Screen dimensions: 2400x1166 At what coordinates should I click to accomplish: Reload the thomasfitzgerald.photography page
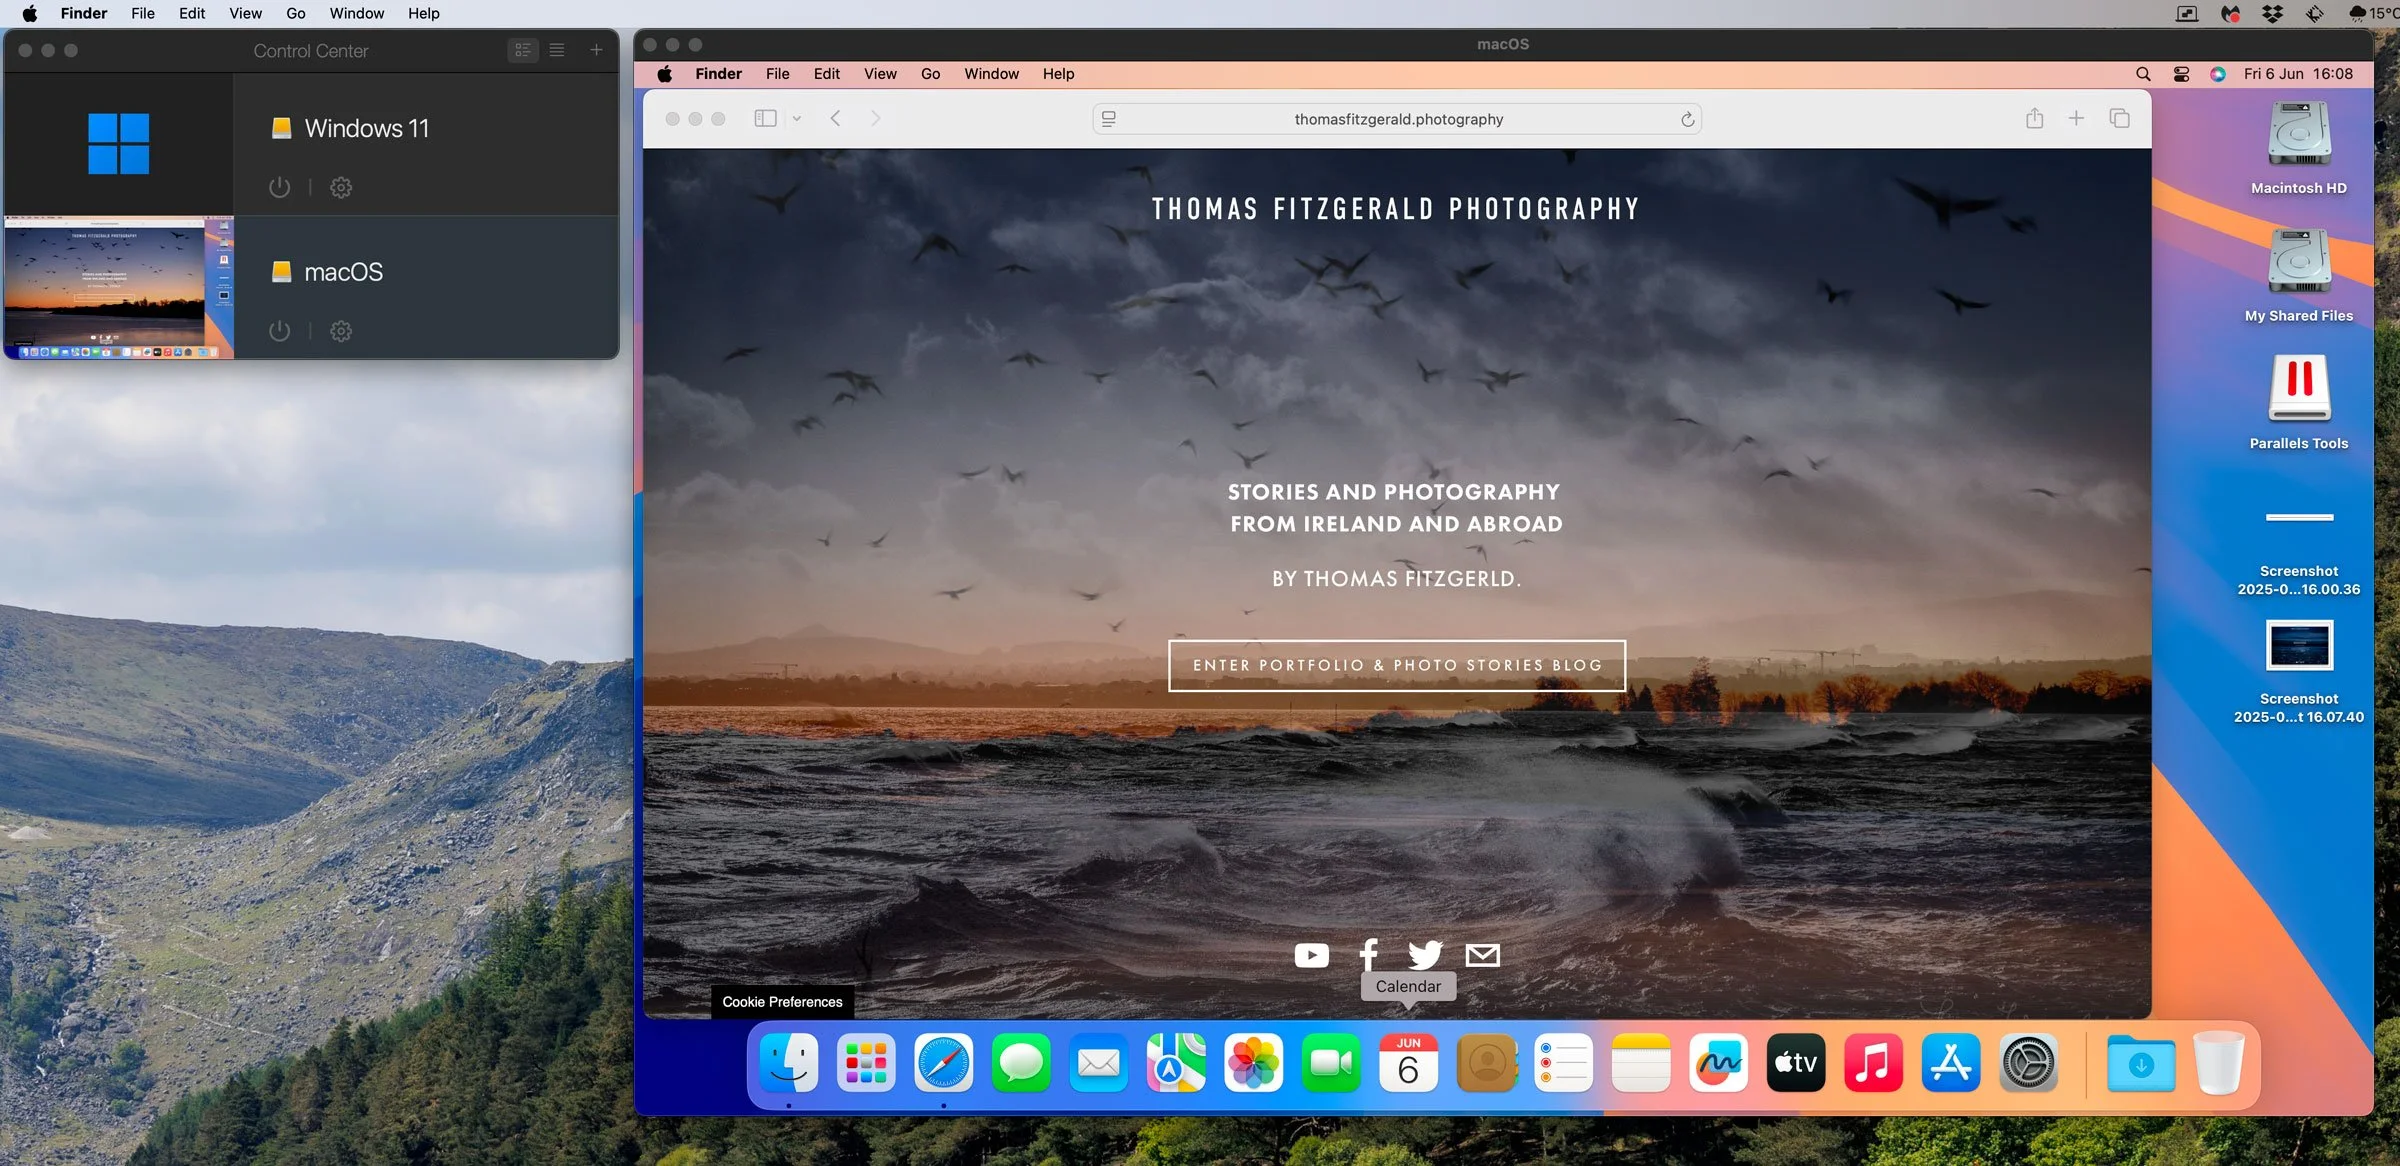[1687, 119]
